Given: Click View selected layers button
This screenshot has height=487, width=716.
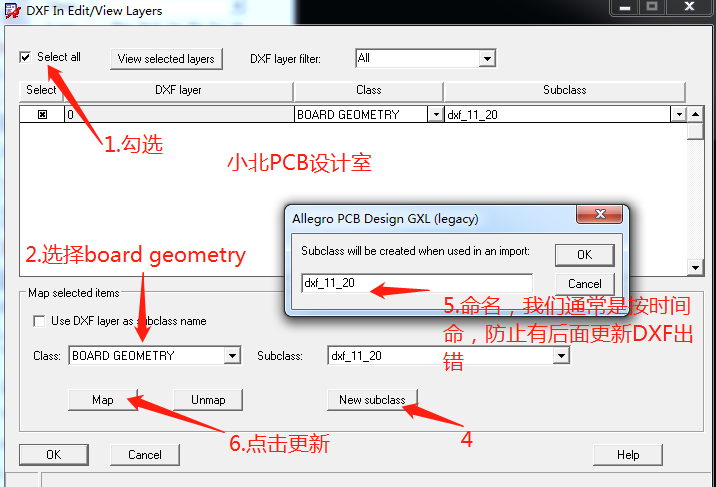Looking at the screenshot, I should click(166, 59).
